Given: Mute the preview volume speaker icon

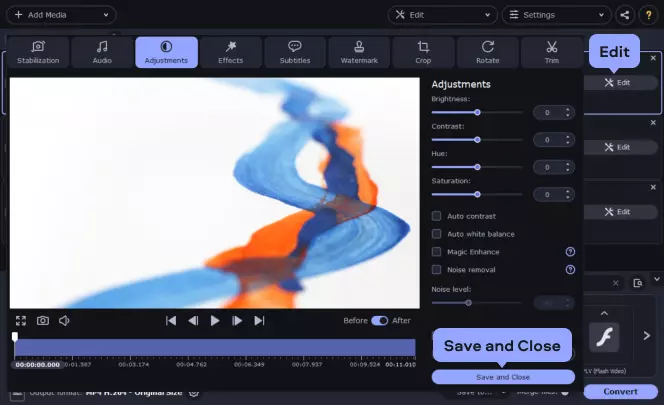Looking at the screenshot, I should coord(64,321).
